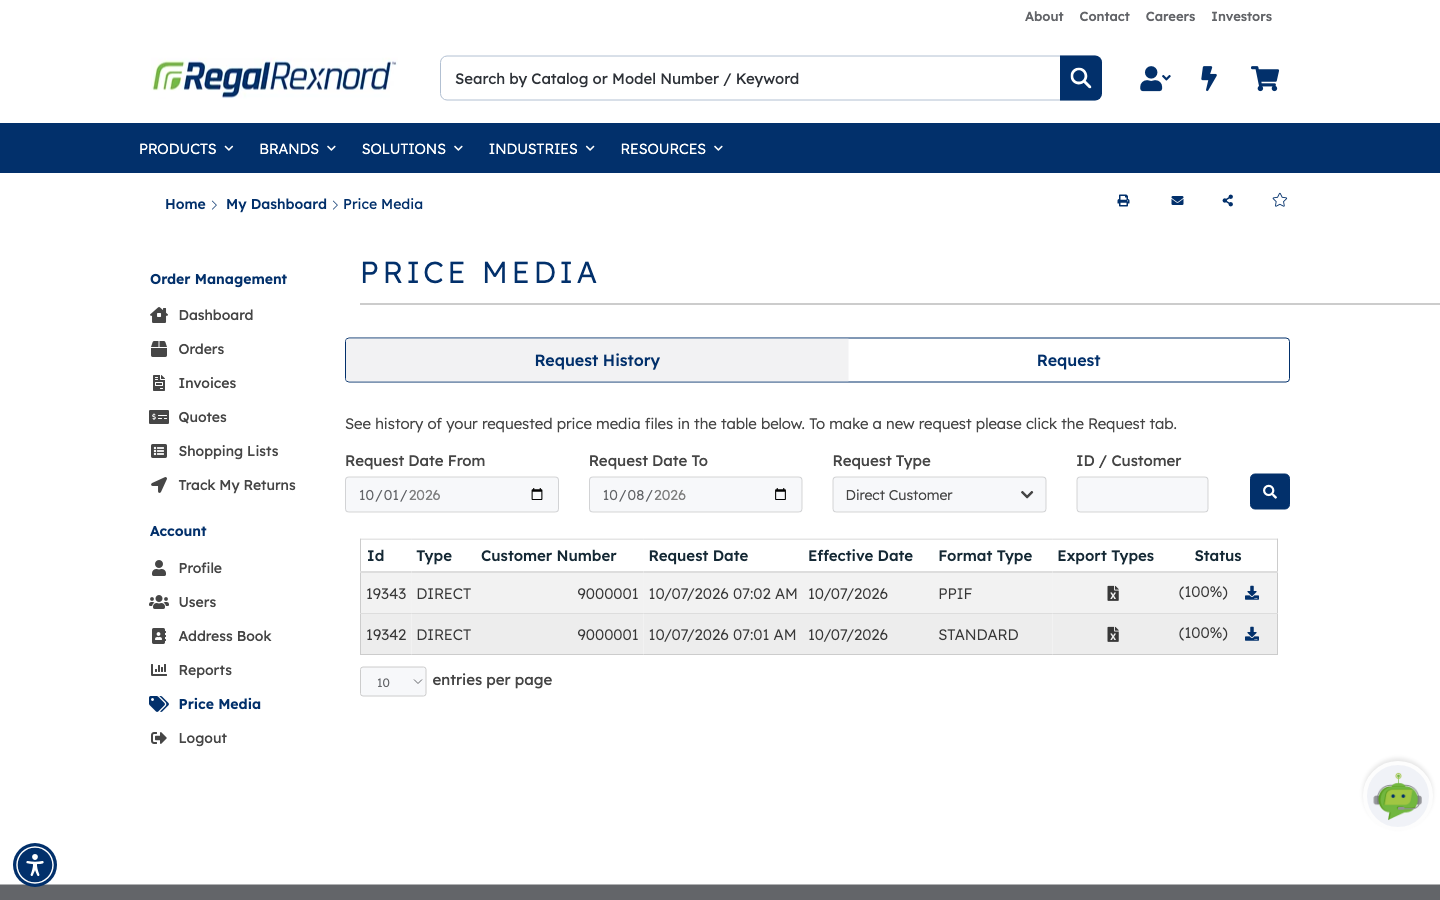Expand the Brands menu
1440x900 pixels.
[297, 148]
